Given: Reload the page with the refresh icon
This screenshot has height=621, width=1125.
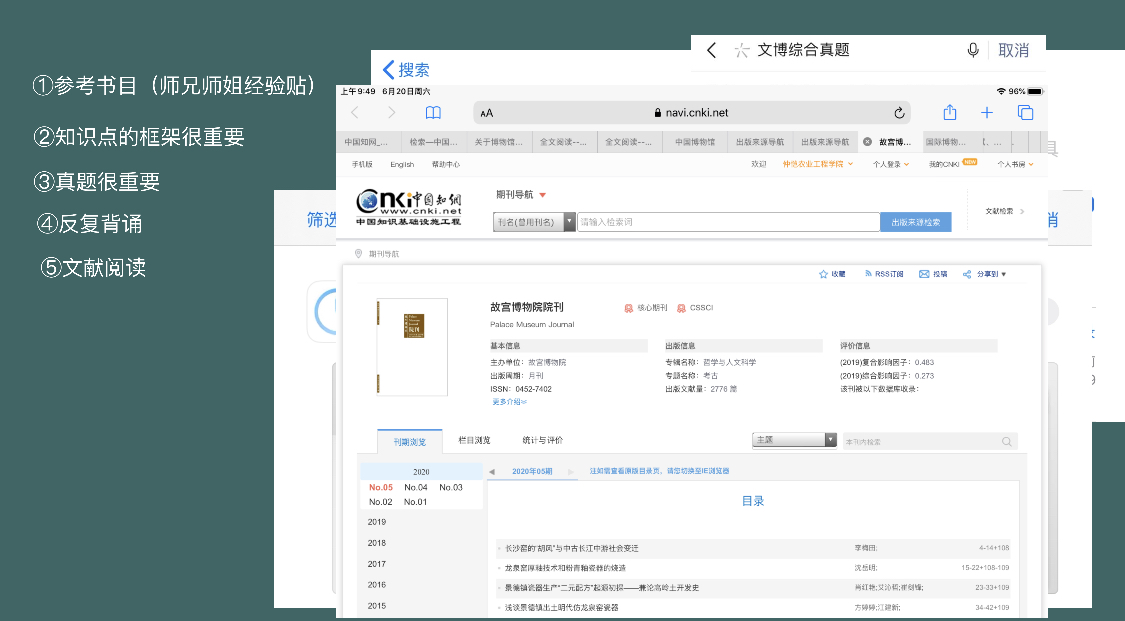Looking at the screenshot, I should (899, 113).
